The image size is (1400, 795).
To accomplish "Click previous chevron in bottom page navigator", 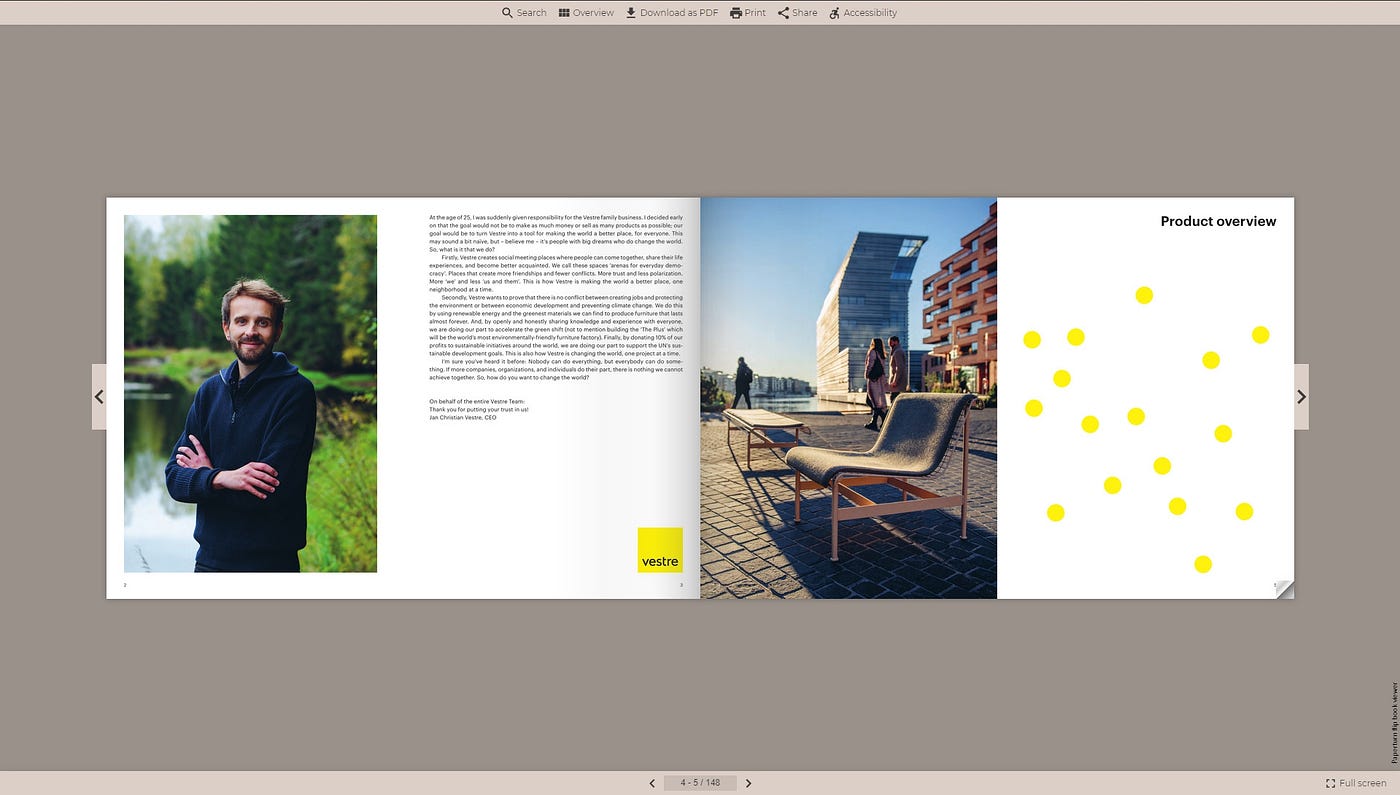I will tap(652, 783).
